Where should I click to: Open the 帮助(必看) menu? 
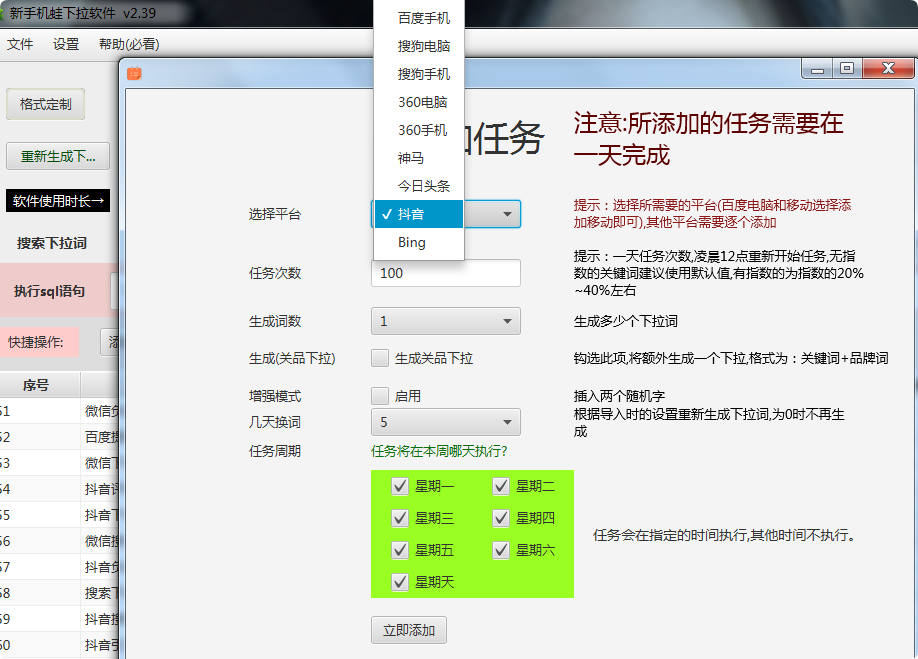[x=129, y=43]
